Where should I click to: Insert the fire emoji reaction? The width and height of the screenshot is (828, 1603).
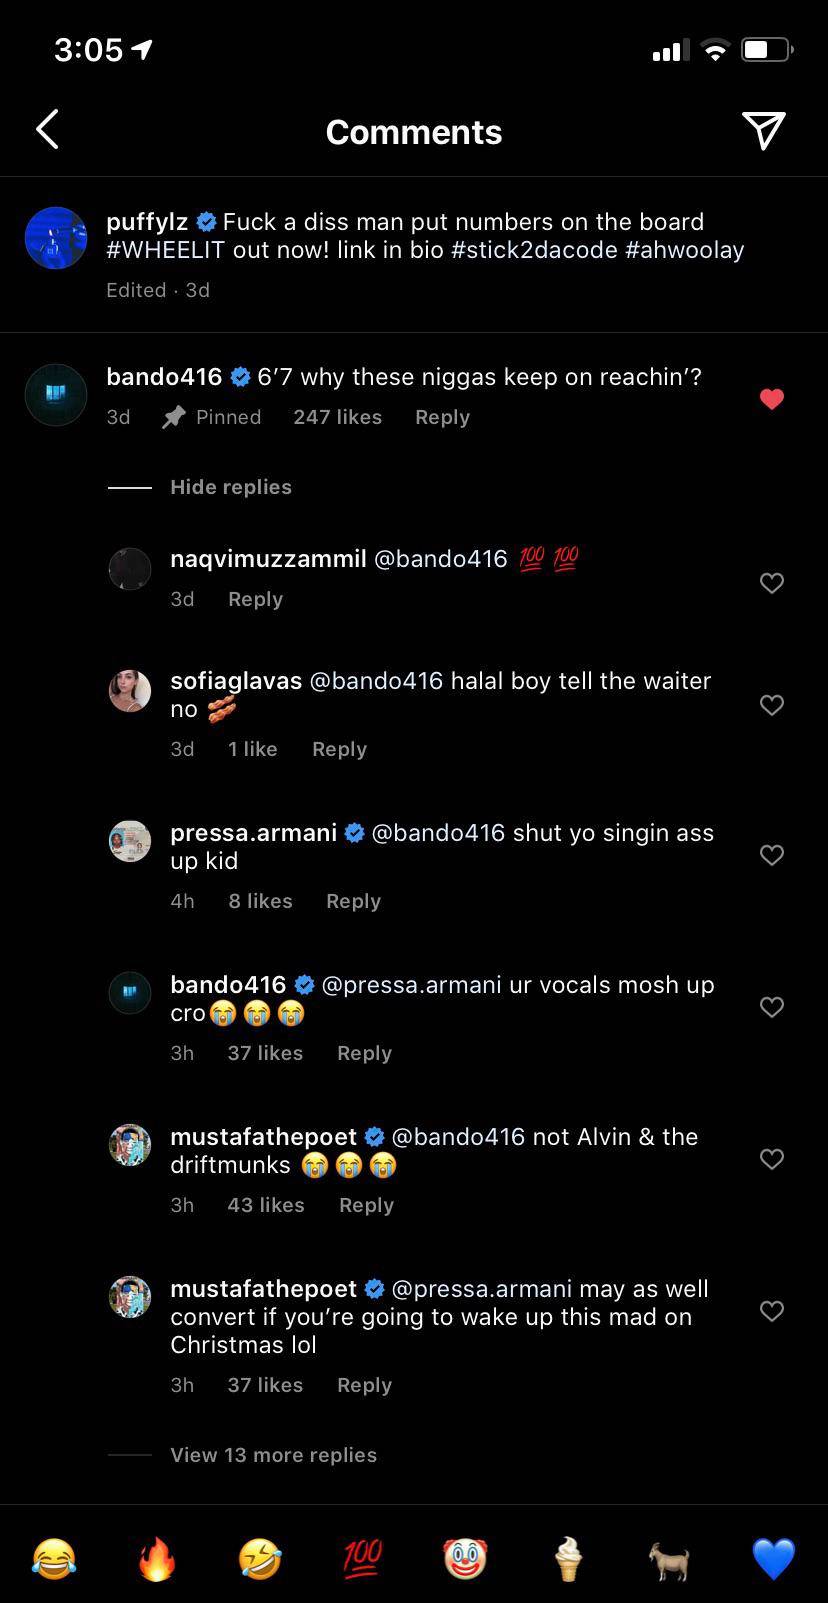click(x=157, y=1559)
